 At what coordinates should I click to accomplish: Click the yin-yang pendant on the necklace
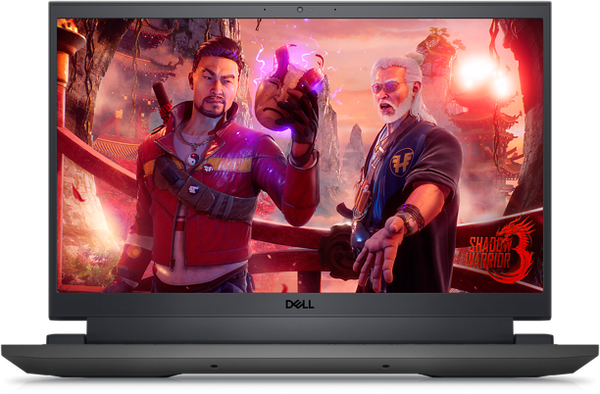pos(194,159)
